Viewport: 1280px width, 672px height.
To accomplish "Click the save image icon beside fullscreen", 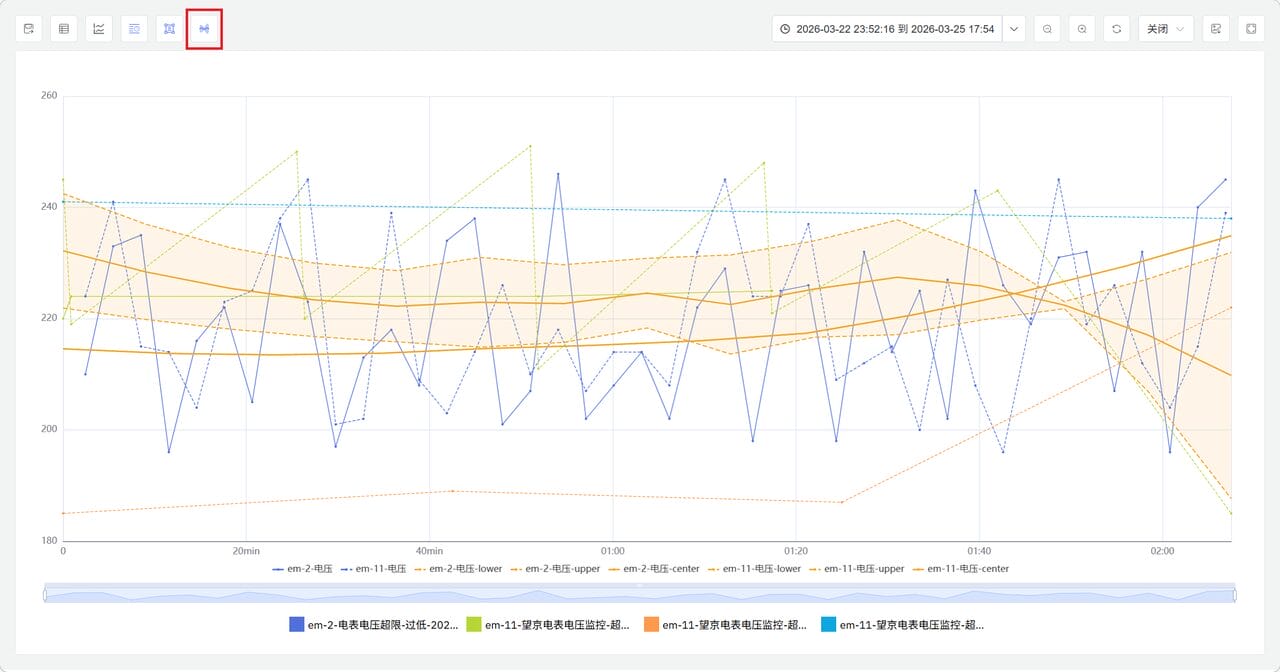I will 1216,29.
